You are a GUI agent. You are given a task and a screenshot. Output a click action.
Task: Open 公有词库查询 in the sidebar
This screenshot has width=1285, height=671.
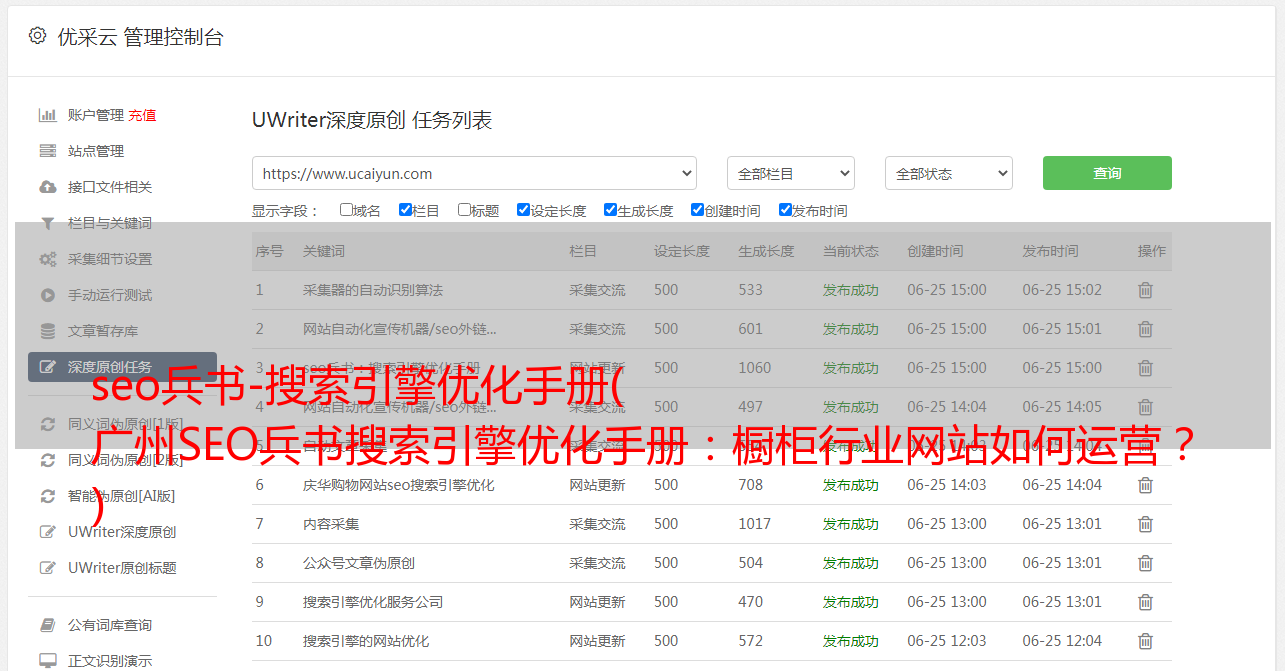(110, 625)
